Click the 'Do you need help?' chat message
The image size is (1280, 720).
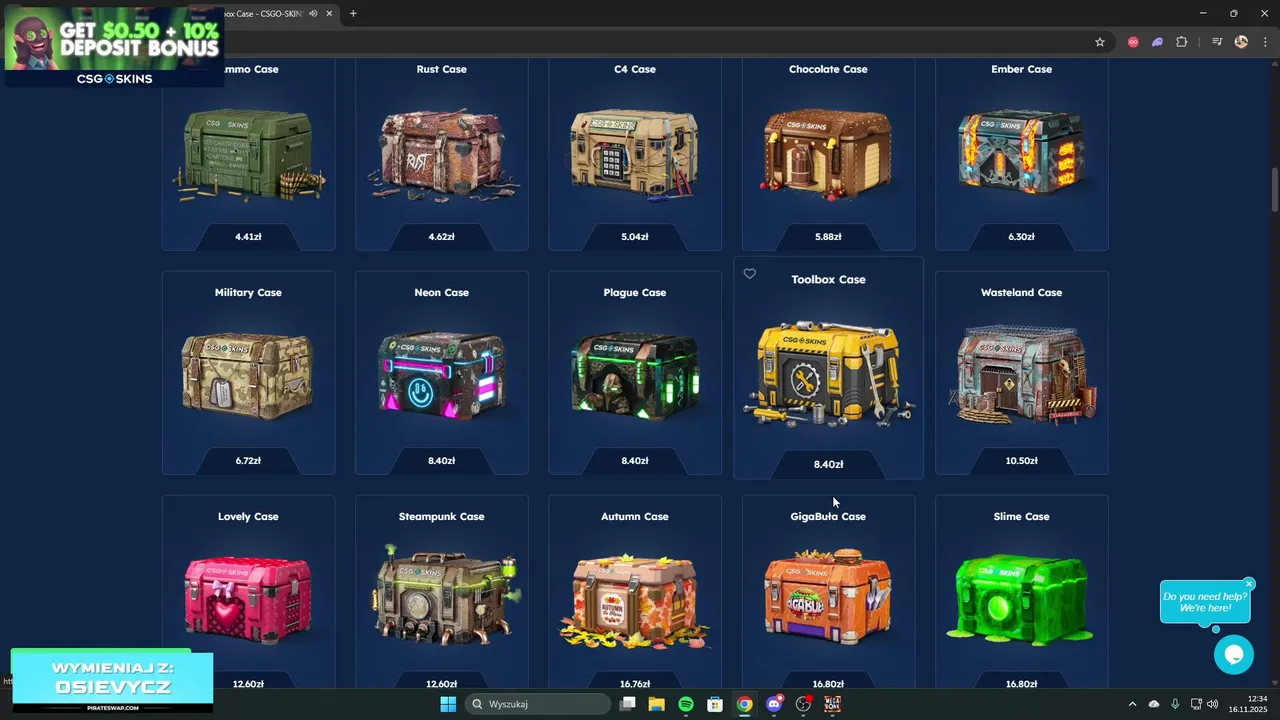coord(1204,602)
